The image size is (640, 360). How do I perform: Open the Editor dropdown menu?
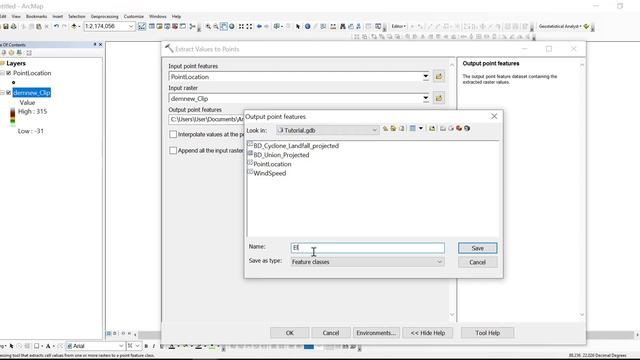coord(398,27)
